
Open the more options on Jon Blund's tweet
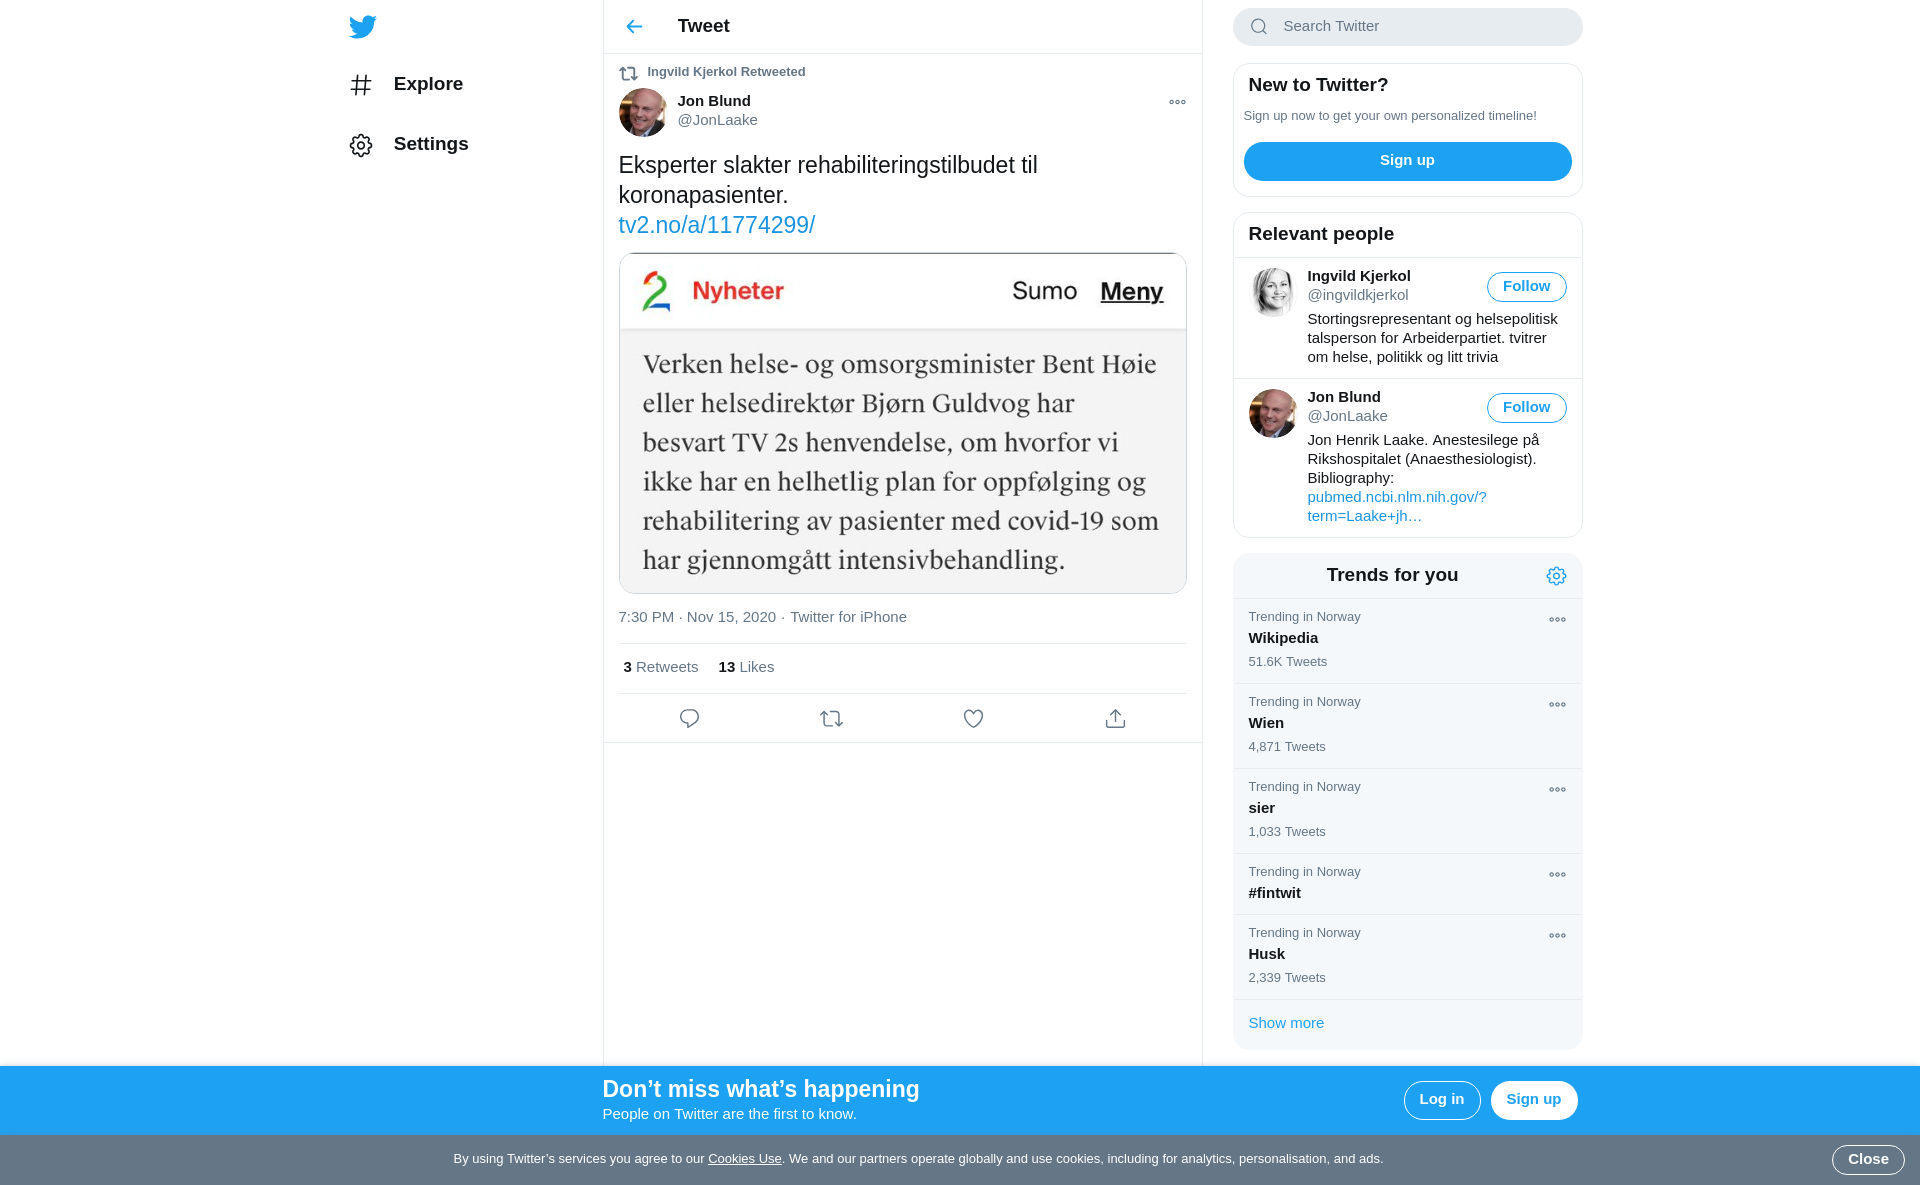click(1177, 102)
